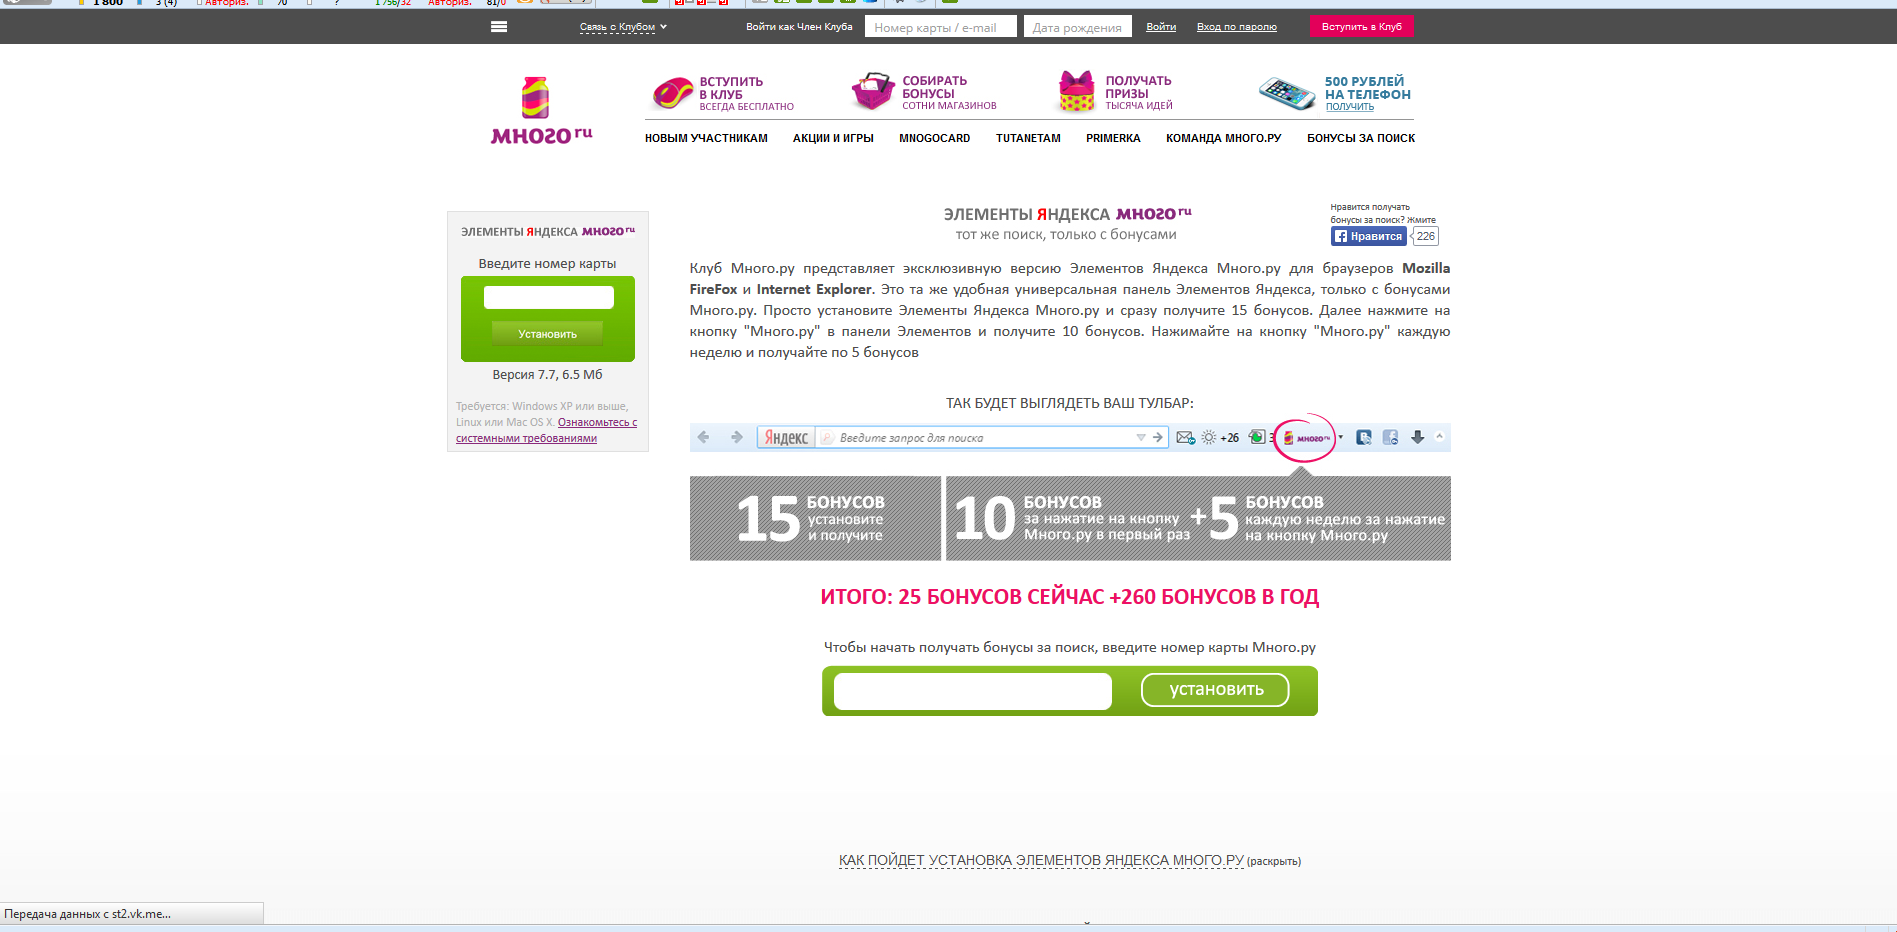
Task: Open Собирать бонусы сотни магазинов
Action: coord(949,93)
